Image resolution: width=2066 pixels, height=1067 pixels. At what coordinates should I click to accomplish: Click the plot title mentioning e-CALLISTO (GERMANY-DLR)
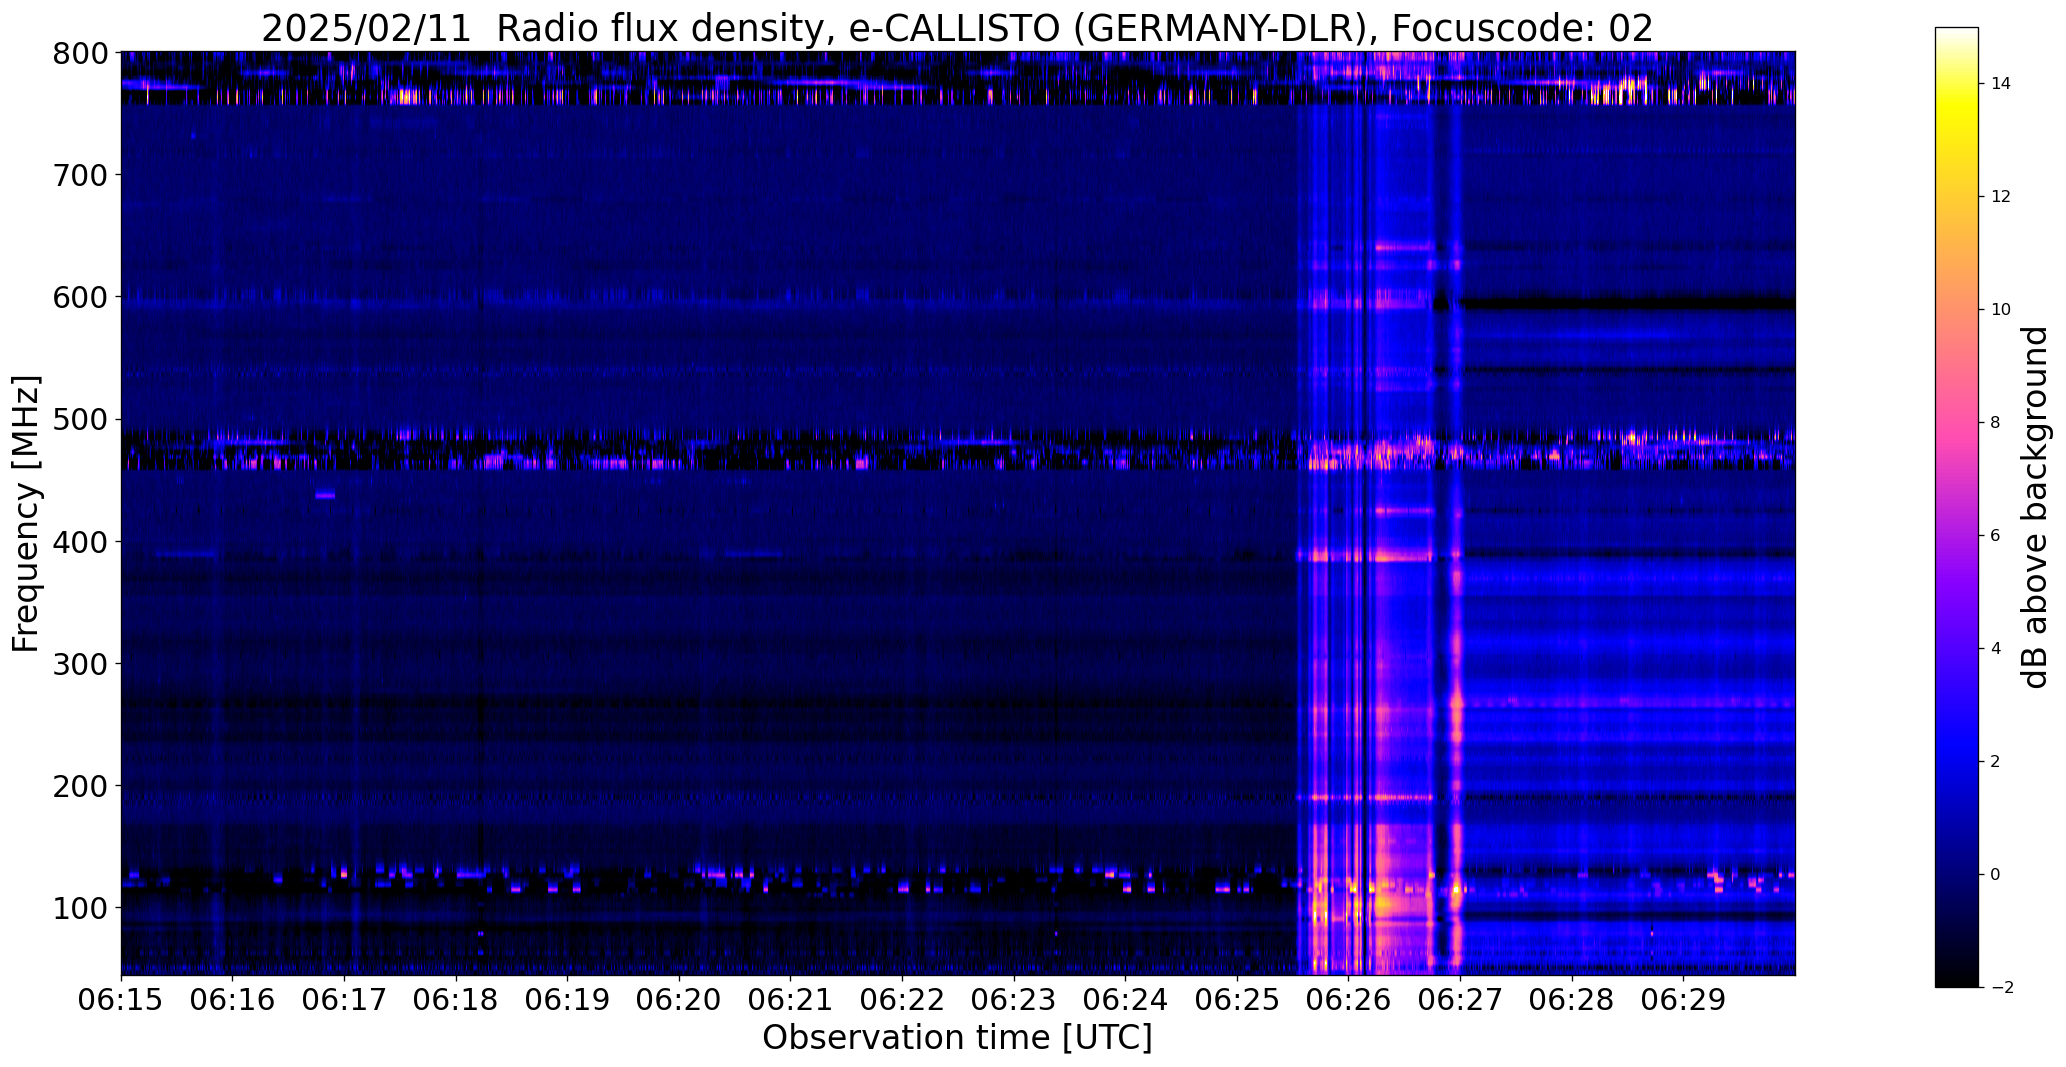click(x=957, y=29)
